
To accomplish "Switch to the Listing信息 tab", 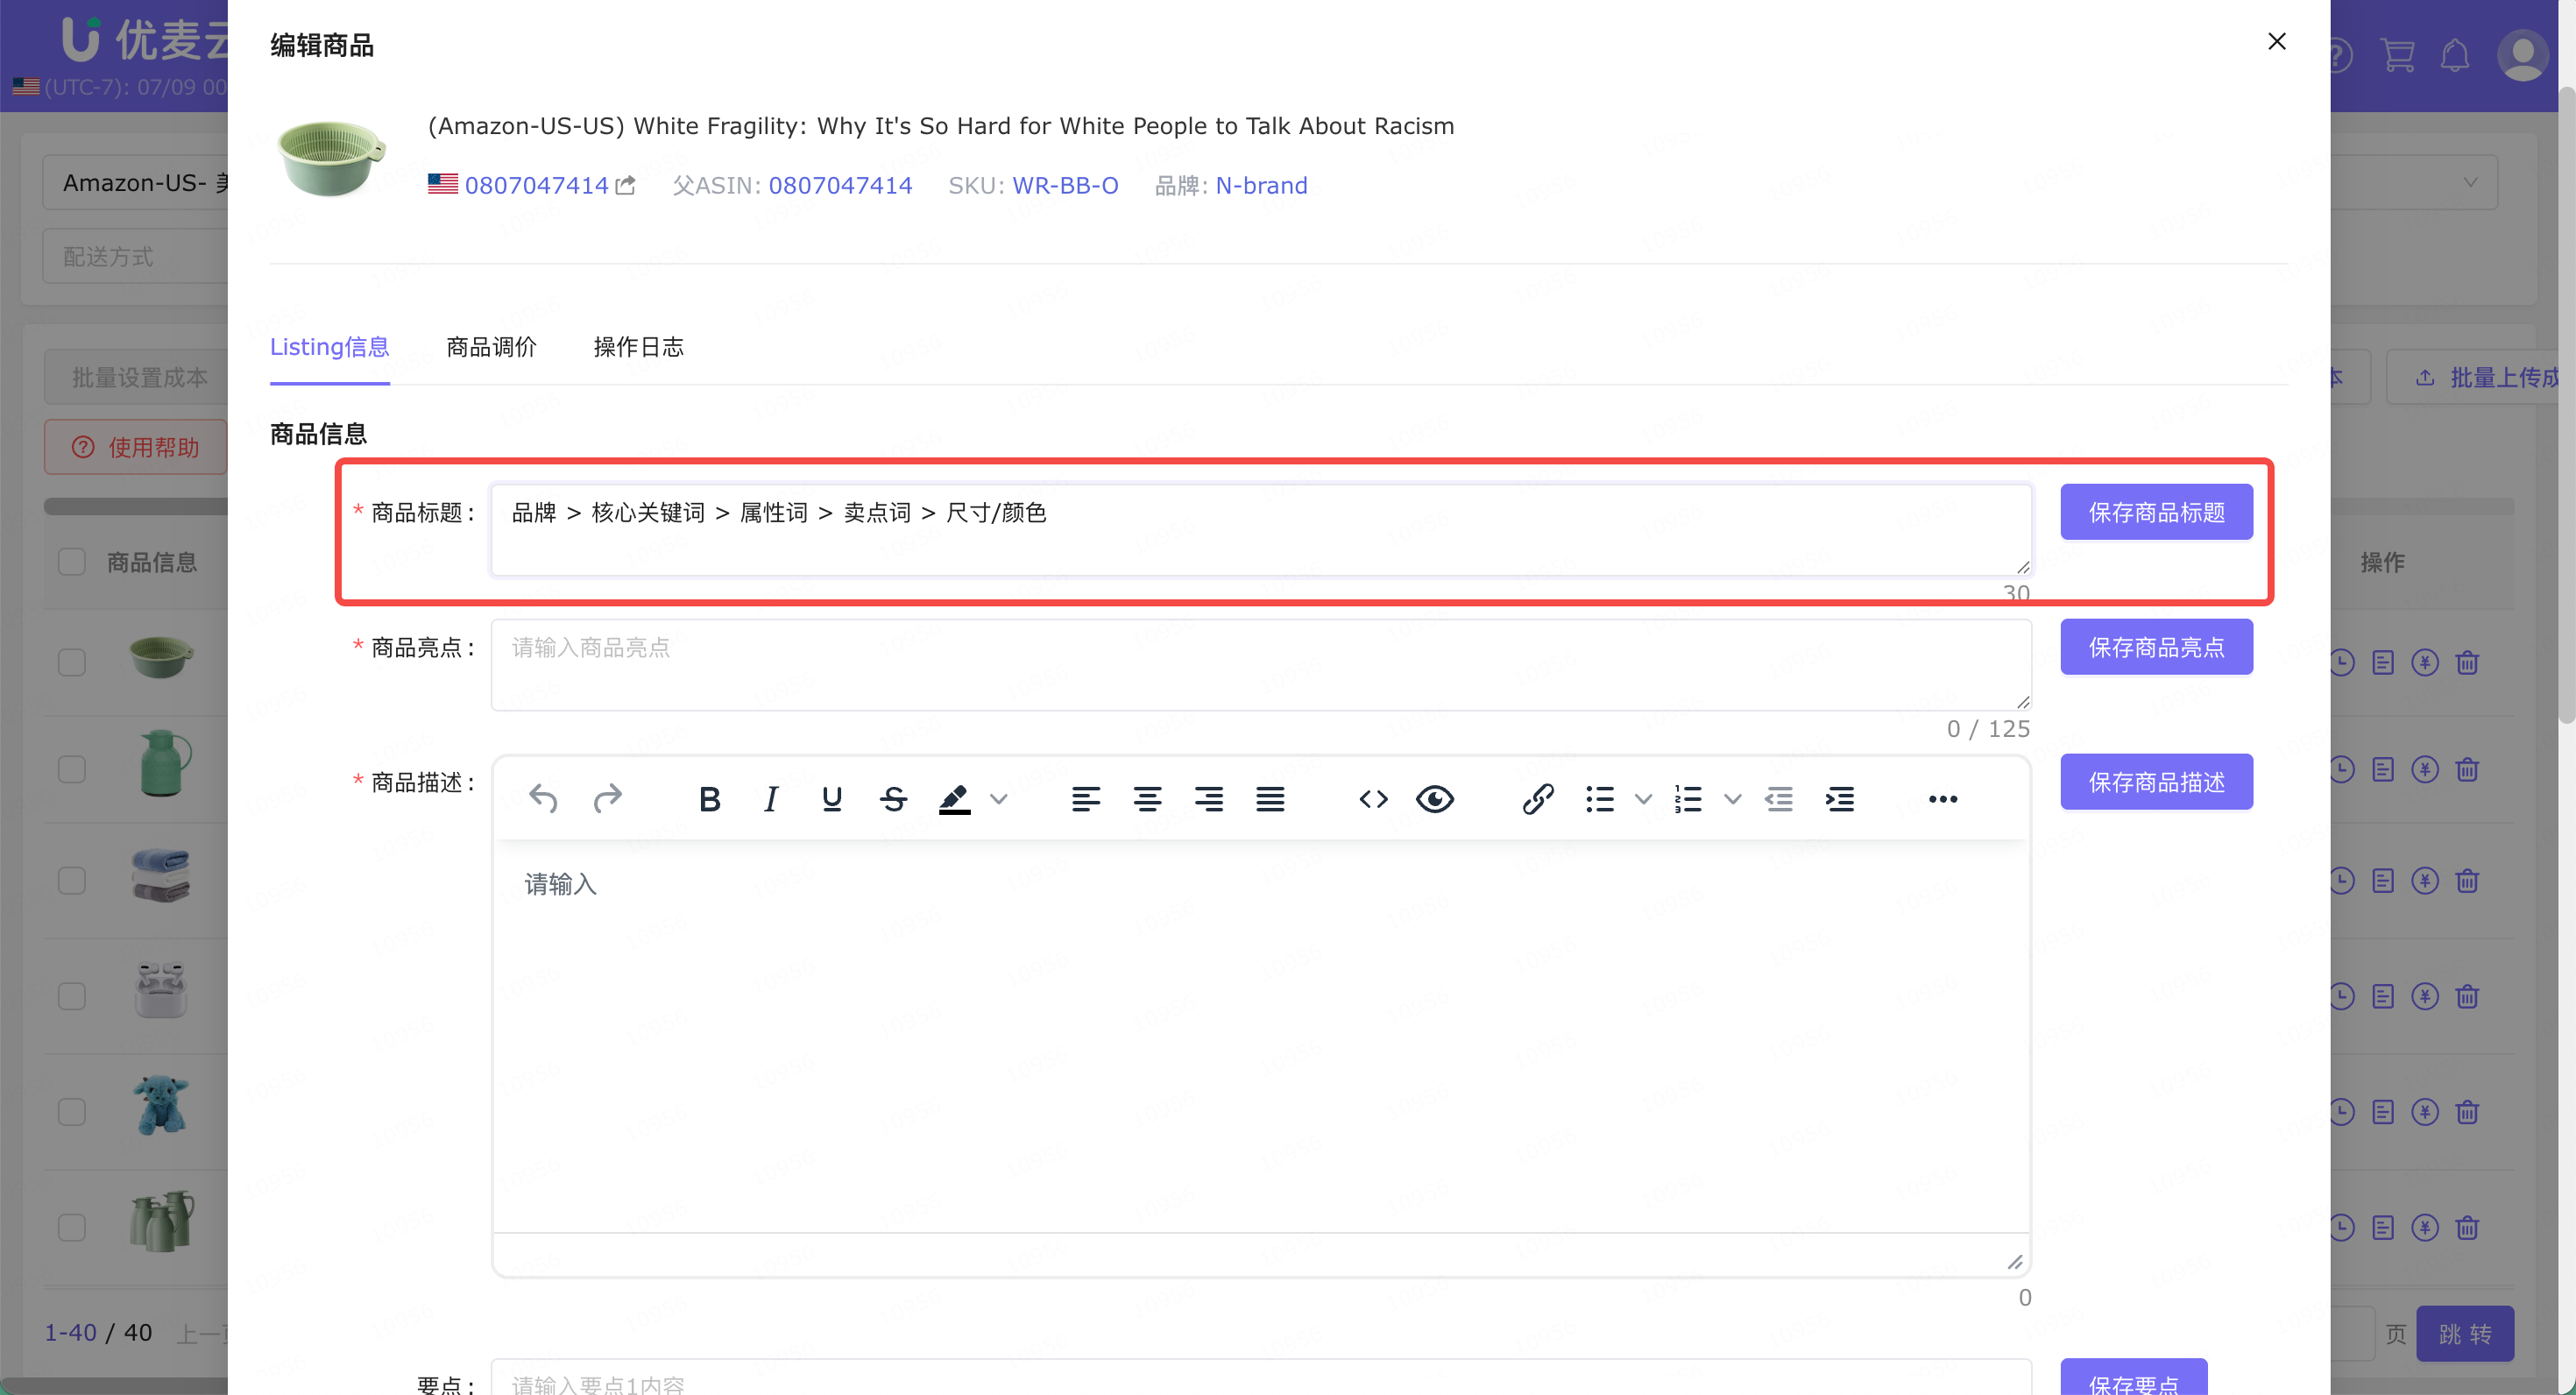I will tap(330, 347).
